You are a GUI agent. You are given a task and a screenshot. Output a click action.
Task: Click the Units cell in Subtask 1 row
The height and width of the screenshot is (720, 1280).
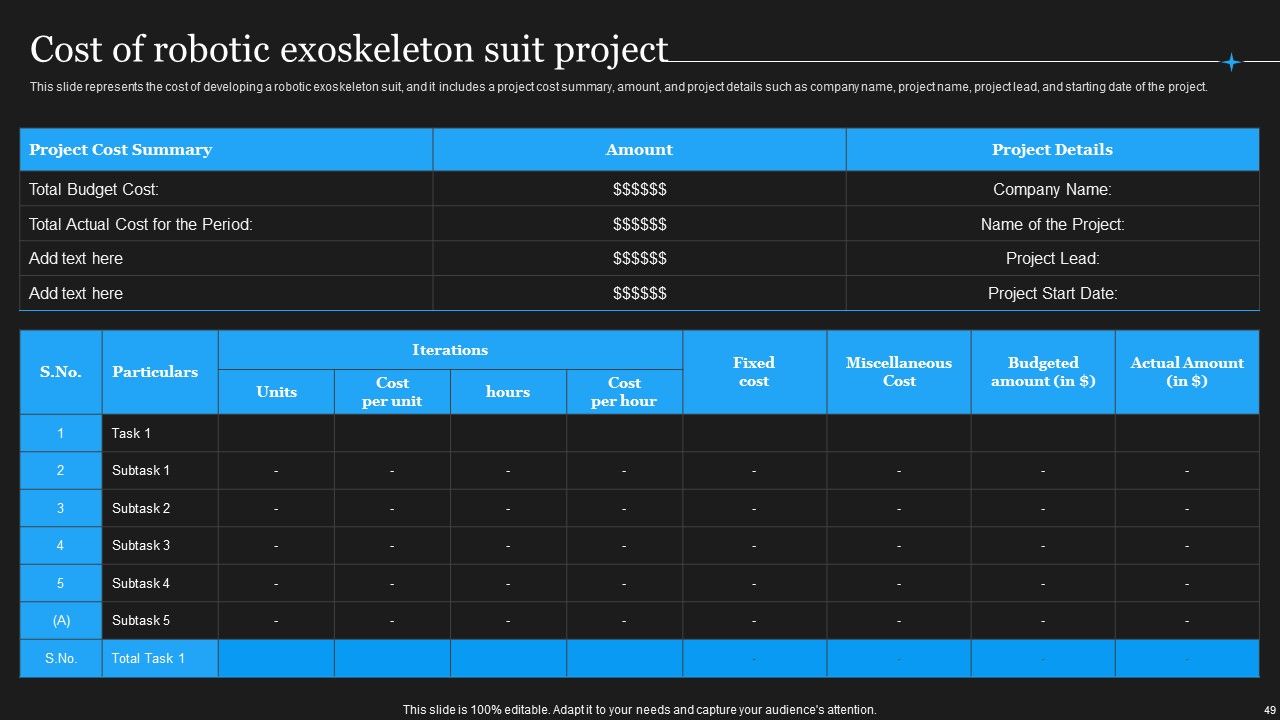pos(276,470)
